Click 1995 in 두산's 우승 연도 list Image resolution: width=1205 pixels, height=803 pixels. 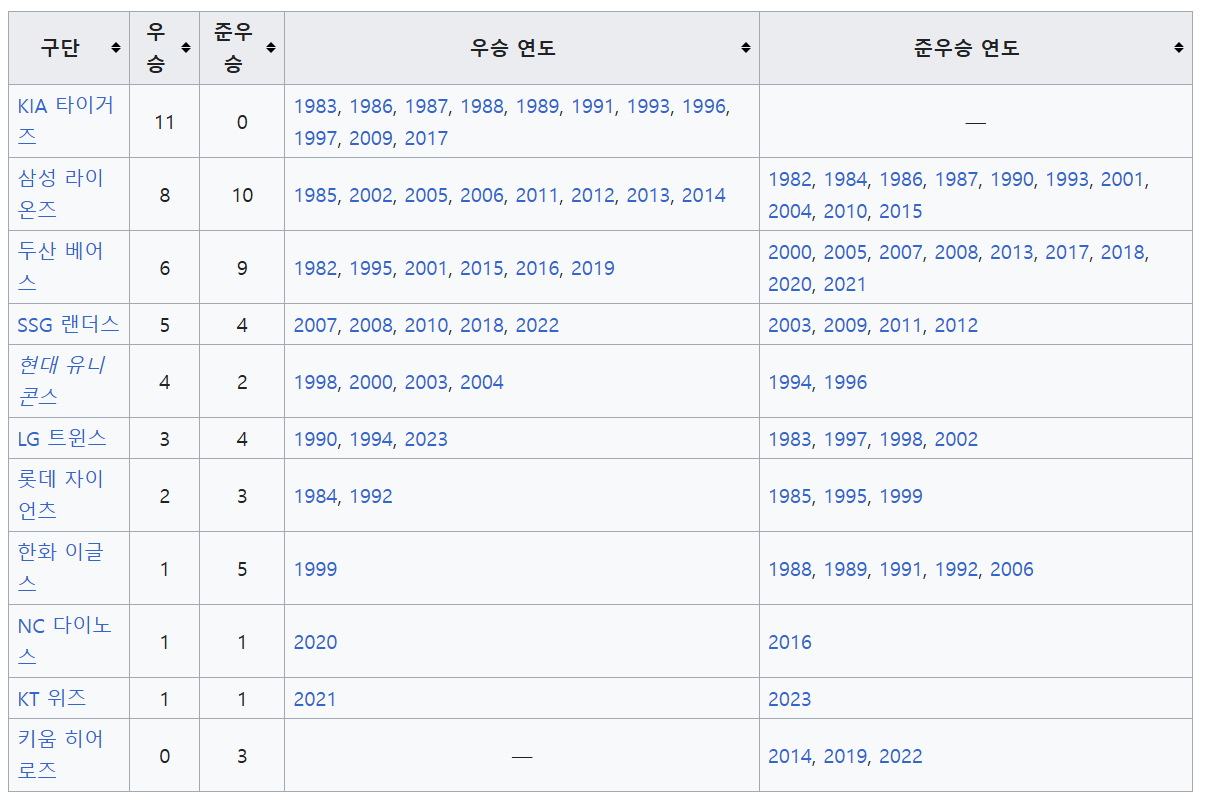(x=371, y=268)
